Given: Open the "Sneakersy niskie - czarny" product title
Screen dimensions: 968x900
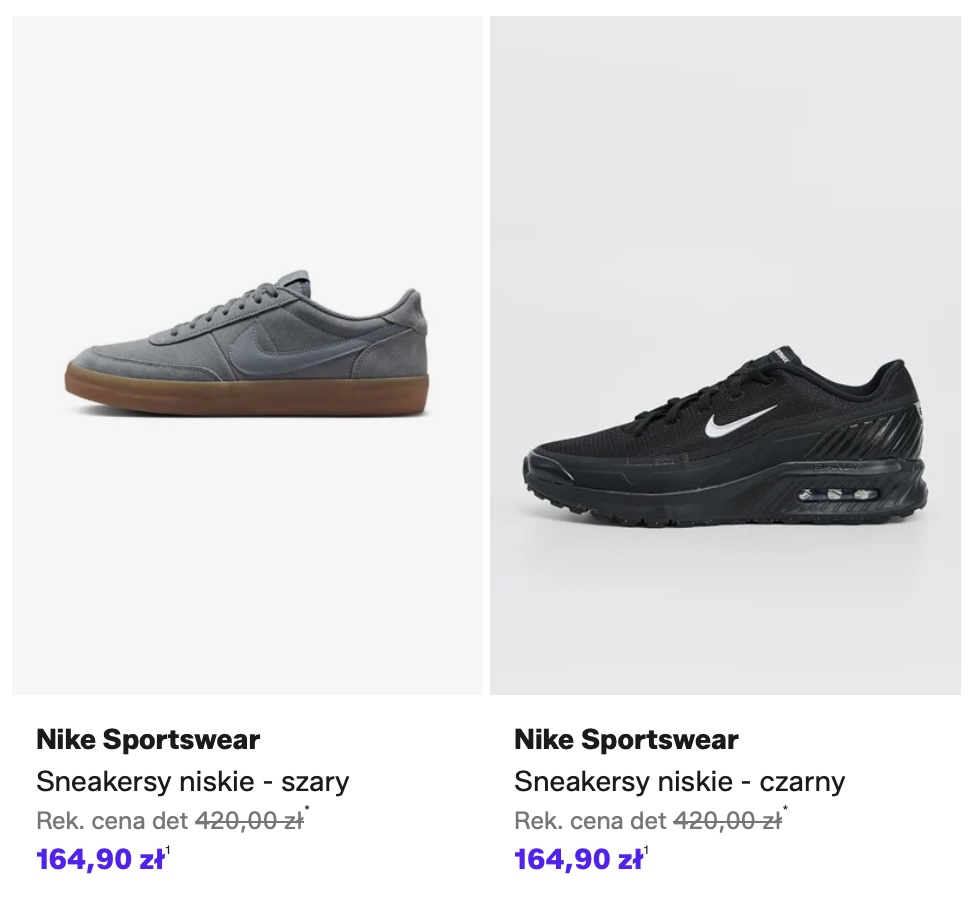Looking at the screenshot, I should point(680,781).
